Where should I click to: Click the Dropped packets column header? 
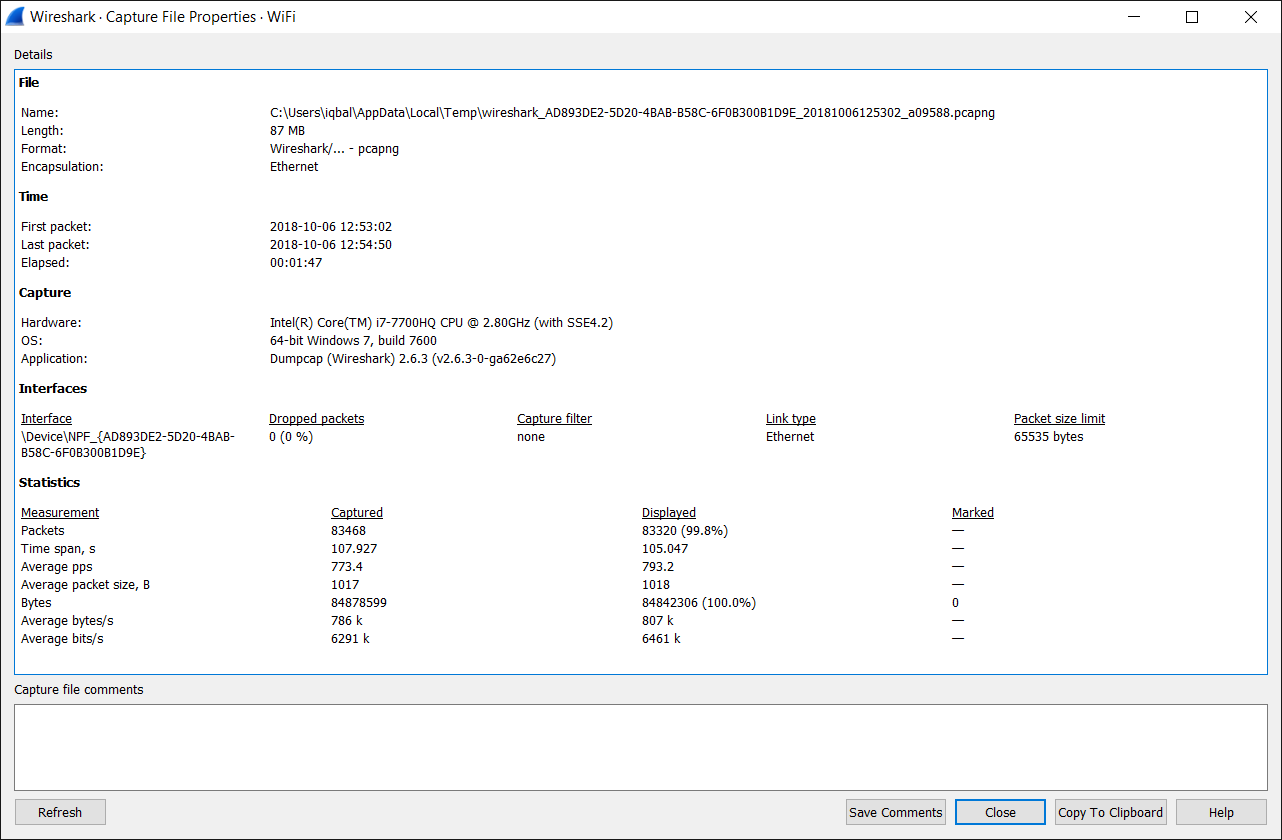pos(316,419)
